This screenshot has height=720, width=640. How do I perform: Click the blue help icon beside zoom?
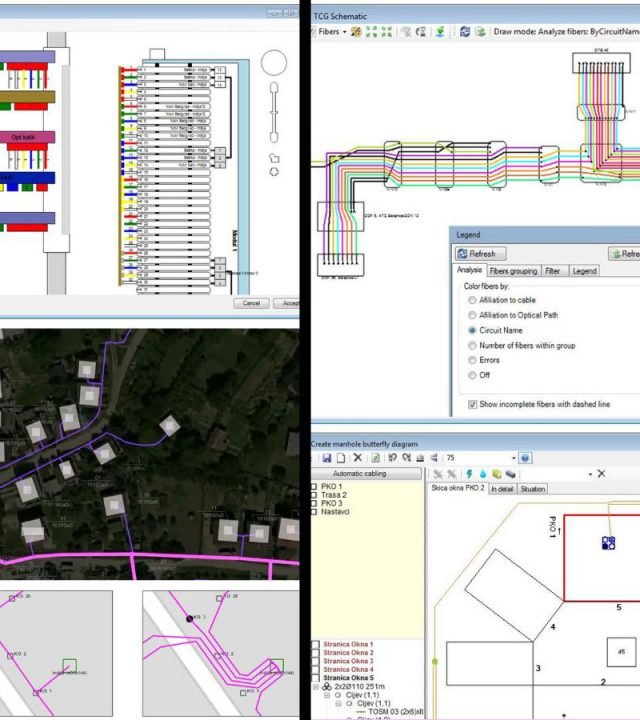tap(525, 458)
